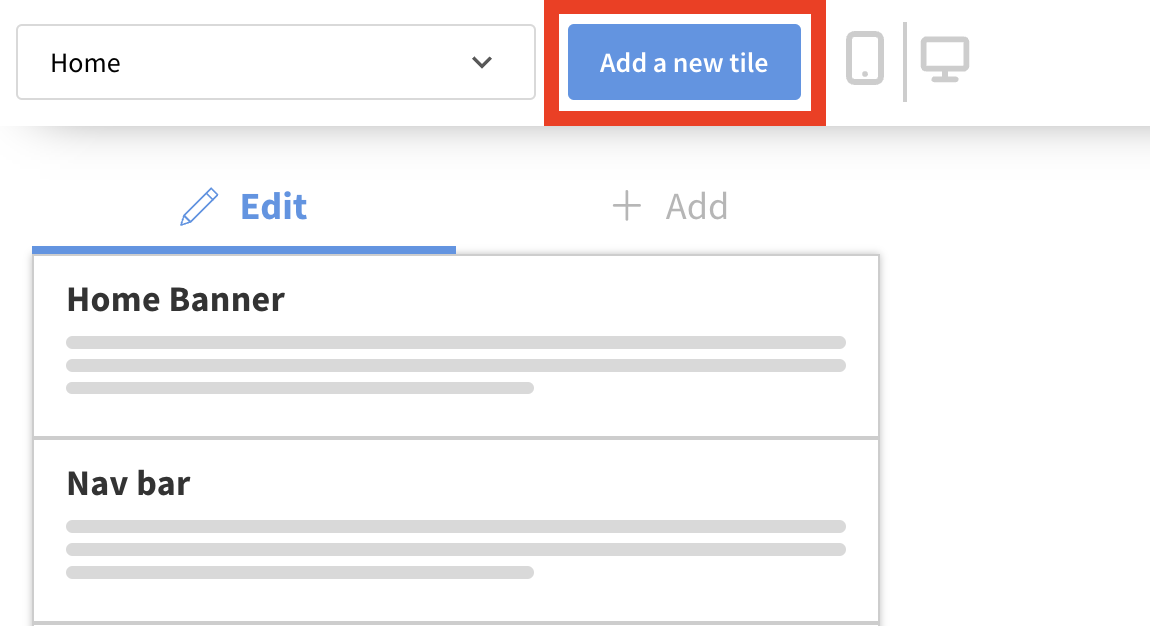Click the blue underline beneath Edit tab

tap(244, 249)
